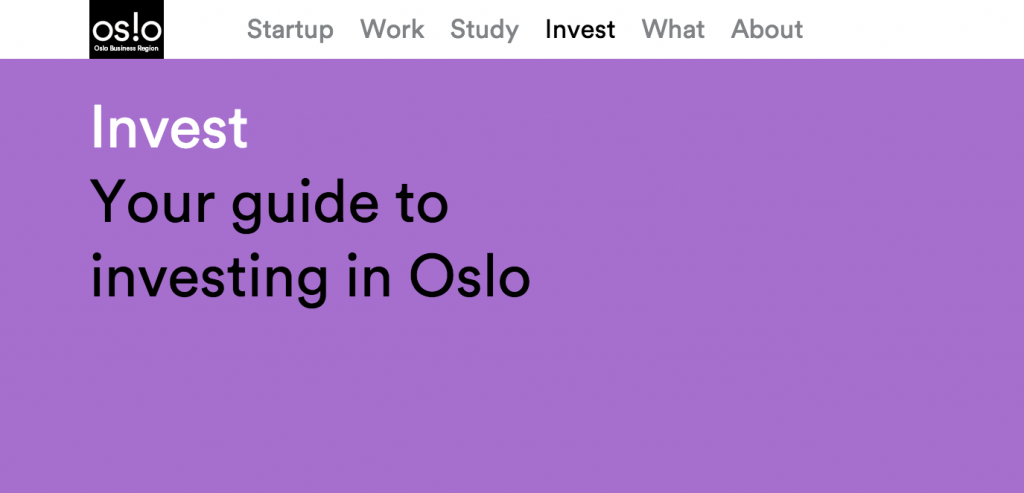The image size is (1024, 493).
Task: Go to the Work section
Action: point(392,29)
